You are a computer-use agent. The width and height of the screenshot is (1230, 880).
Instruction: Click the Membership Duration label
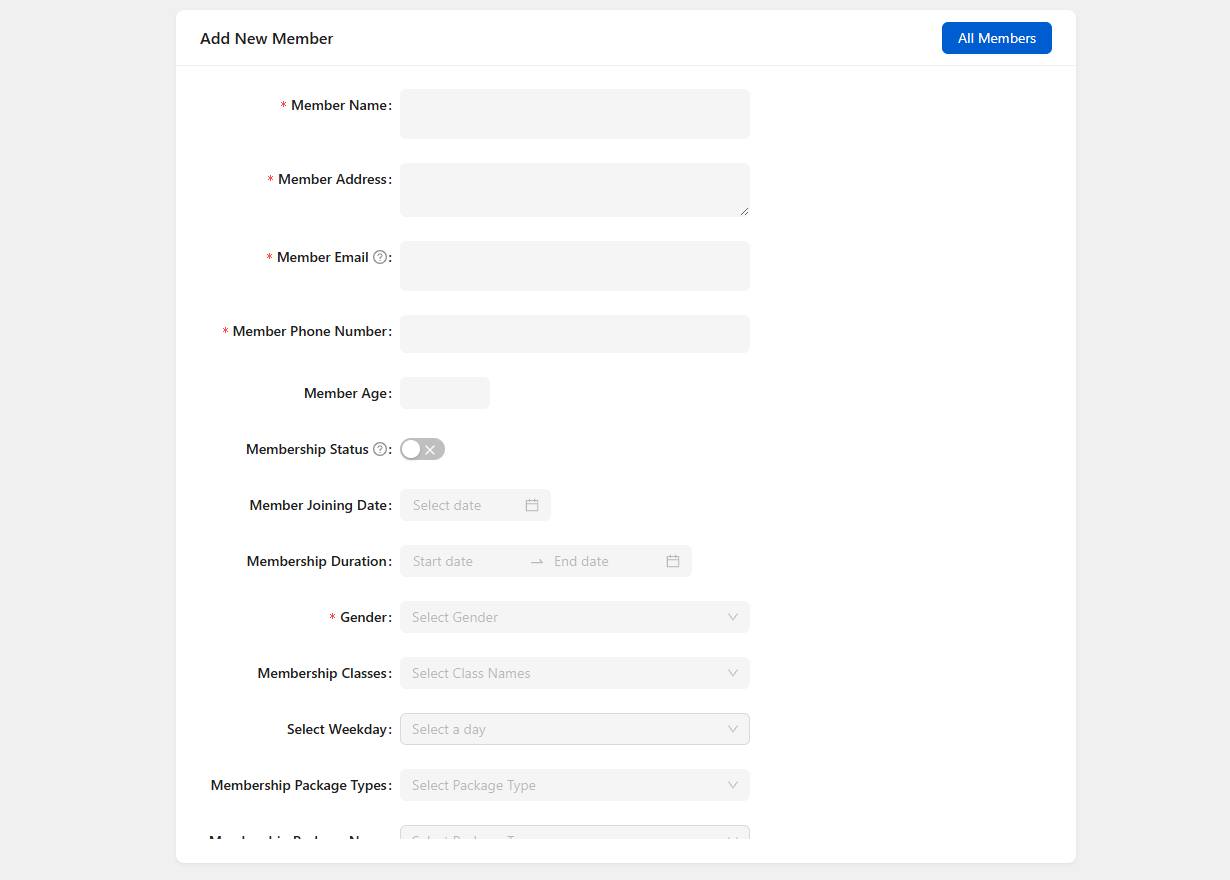pos(317,561)
